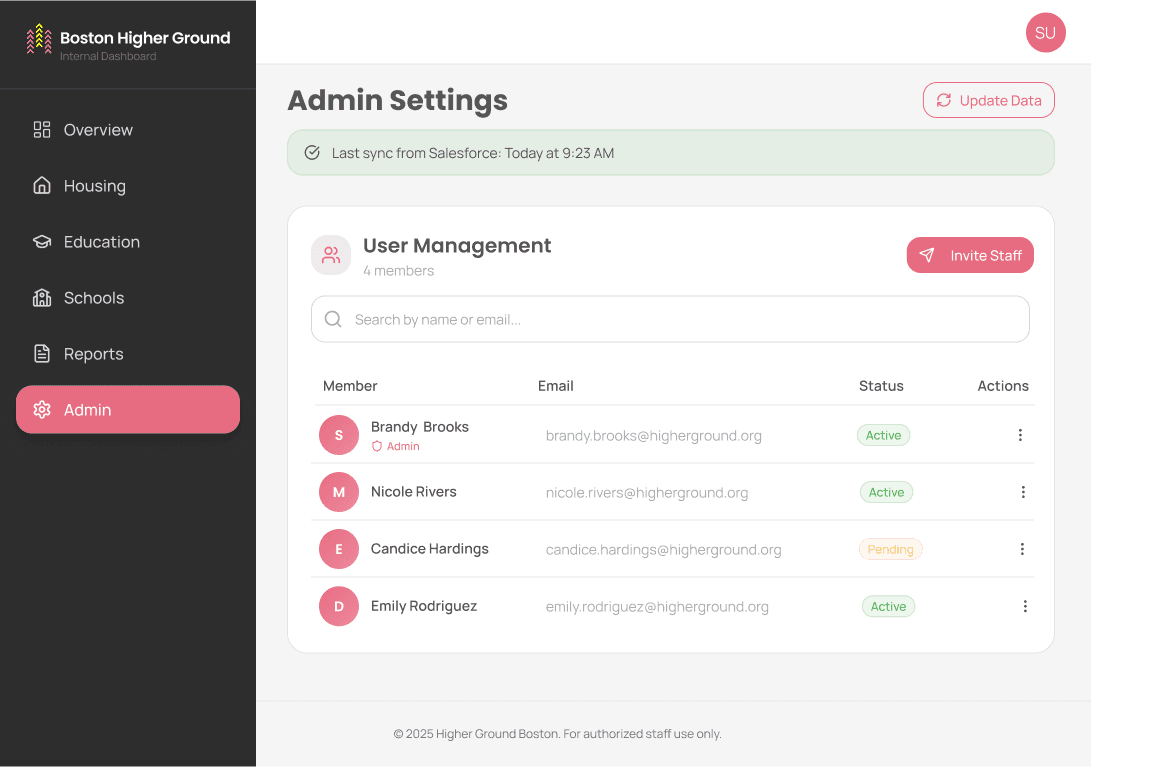This screenshot has width=1167, height=770.
Task: Open actions menu for Emily Rodriguez
Action: coord(1025,606)
